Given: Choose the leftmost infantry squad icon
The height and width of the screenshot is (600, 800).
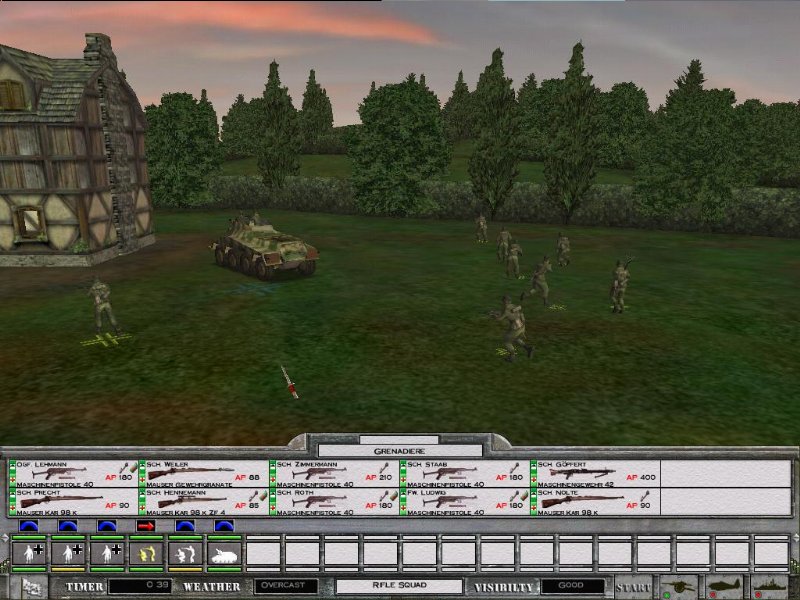Looking at the screenshot, I should point(27,551).
